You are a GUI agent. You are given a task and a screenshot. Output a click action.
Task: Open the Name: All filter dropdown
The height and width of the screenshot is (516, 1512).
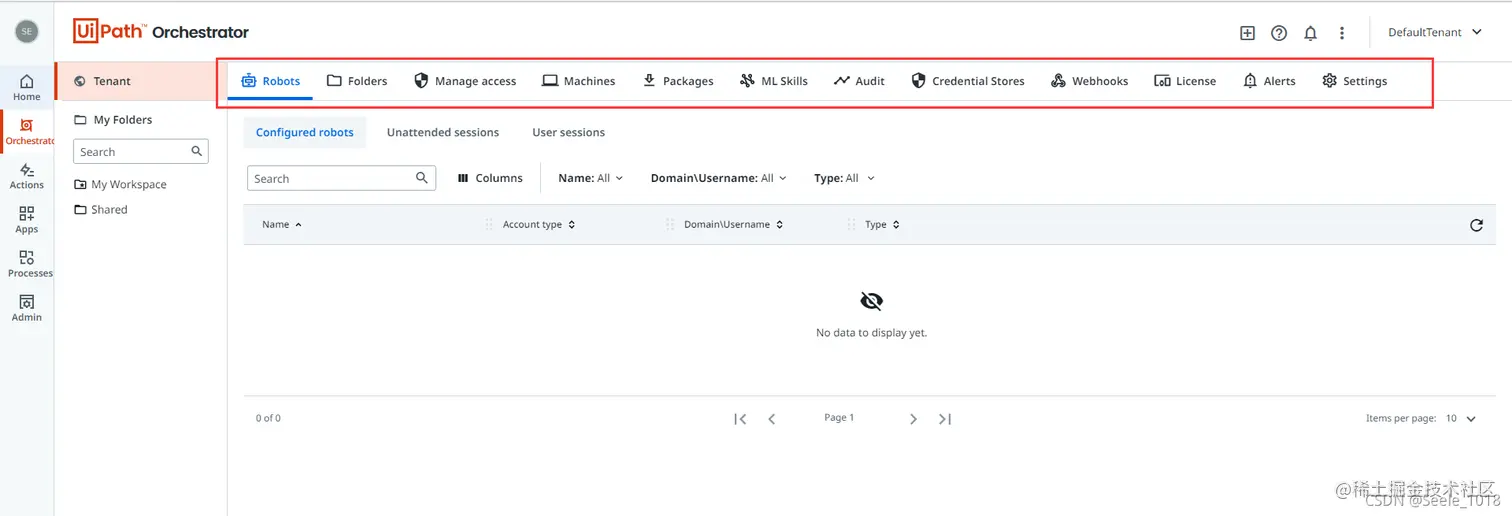tap(590, 178)
